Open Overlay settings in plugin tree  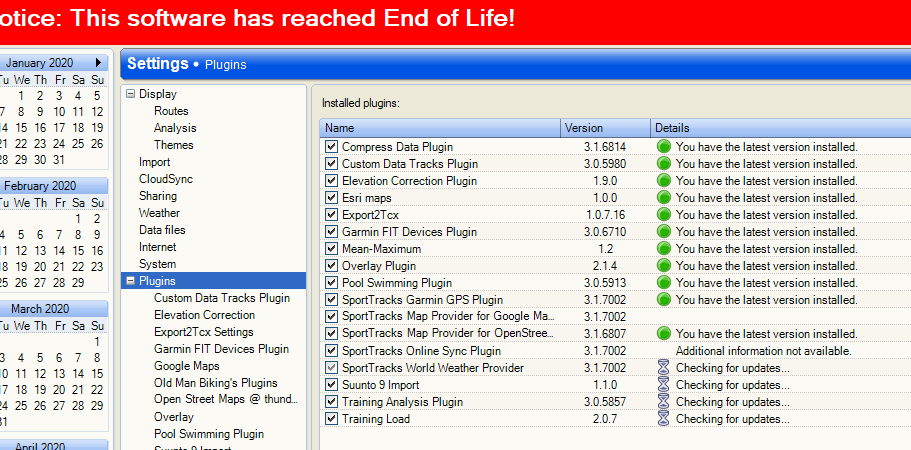click(173, 417)
